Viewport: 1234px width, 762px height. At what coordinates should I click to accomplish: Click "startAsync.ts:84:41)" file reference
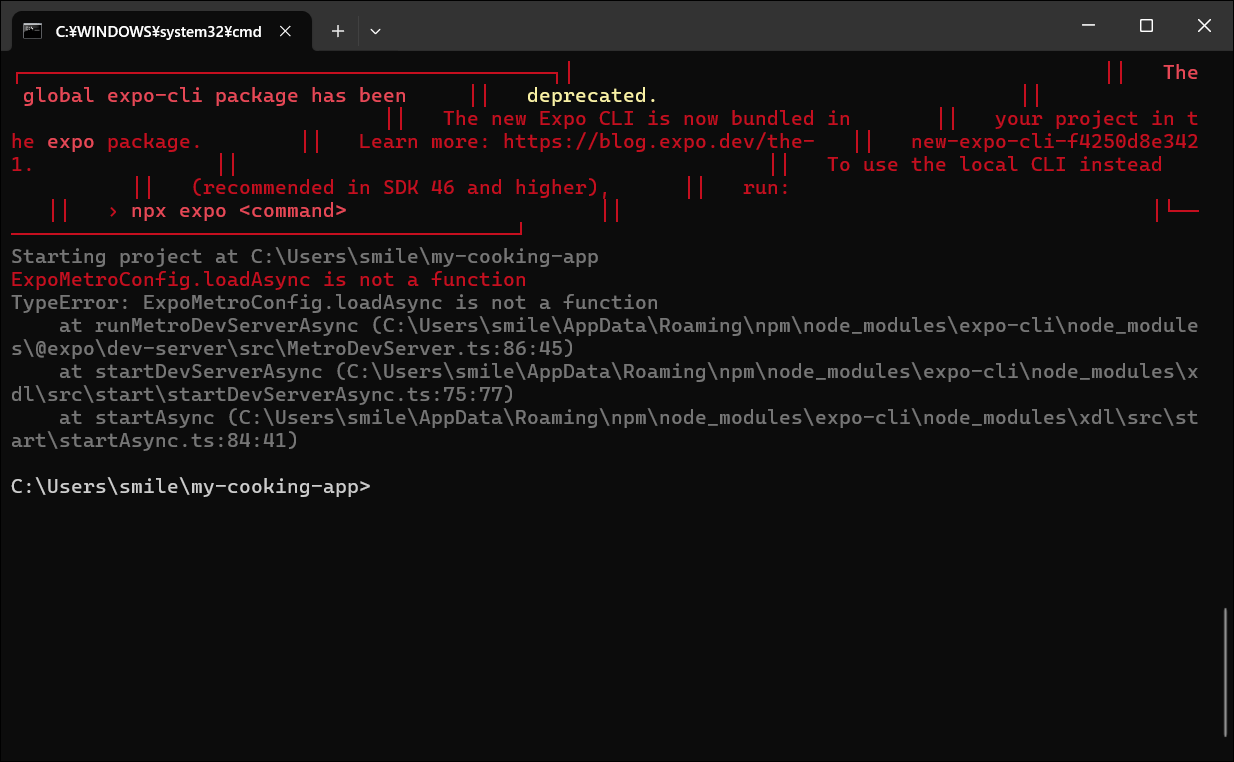(179, 441)
